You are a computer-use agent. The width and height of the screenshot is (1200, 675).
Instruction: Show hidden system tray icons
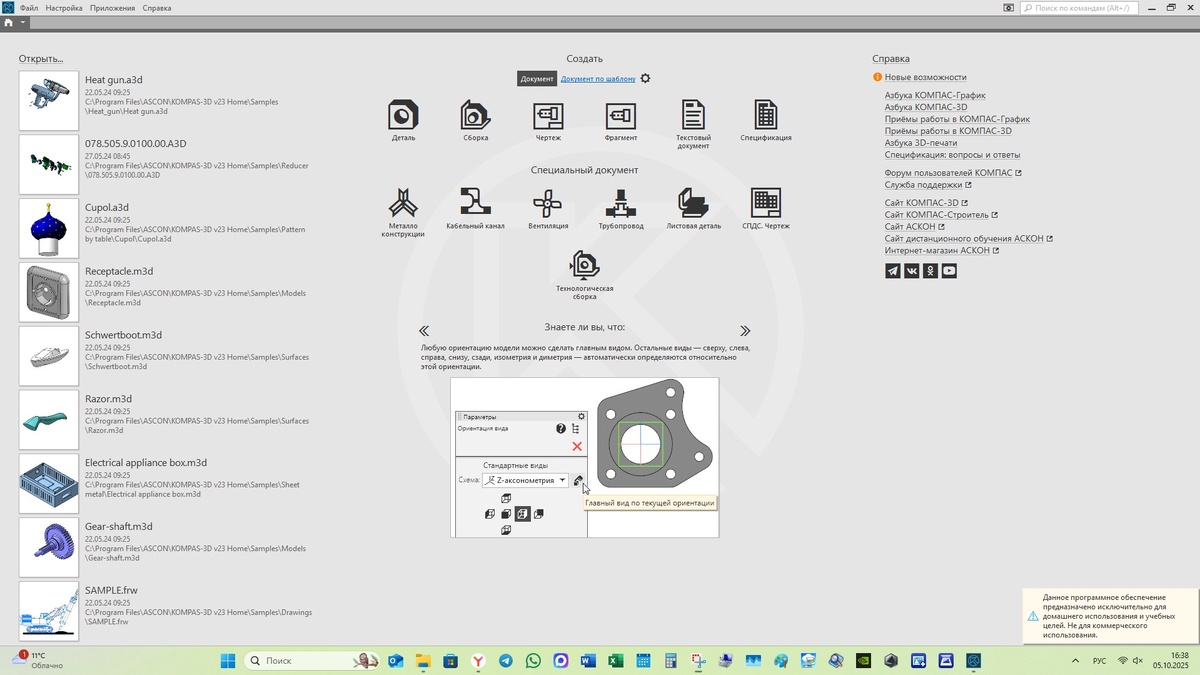tap(1075, 660)
